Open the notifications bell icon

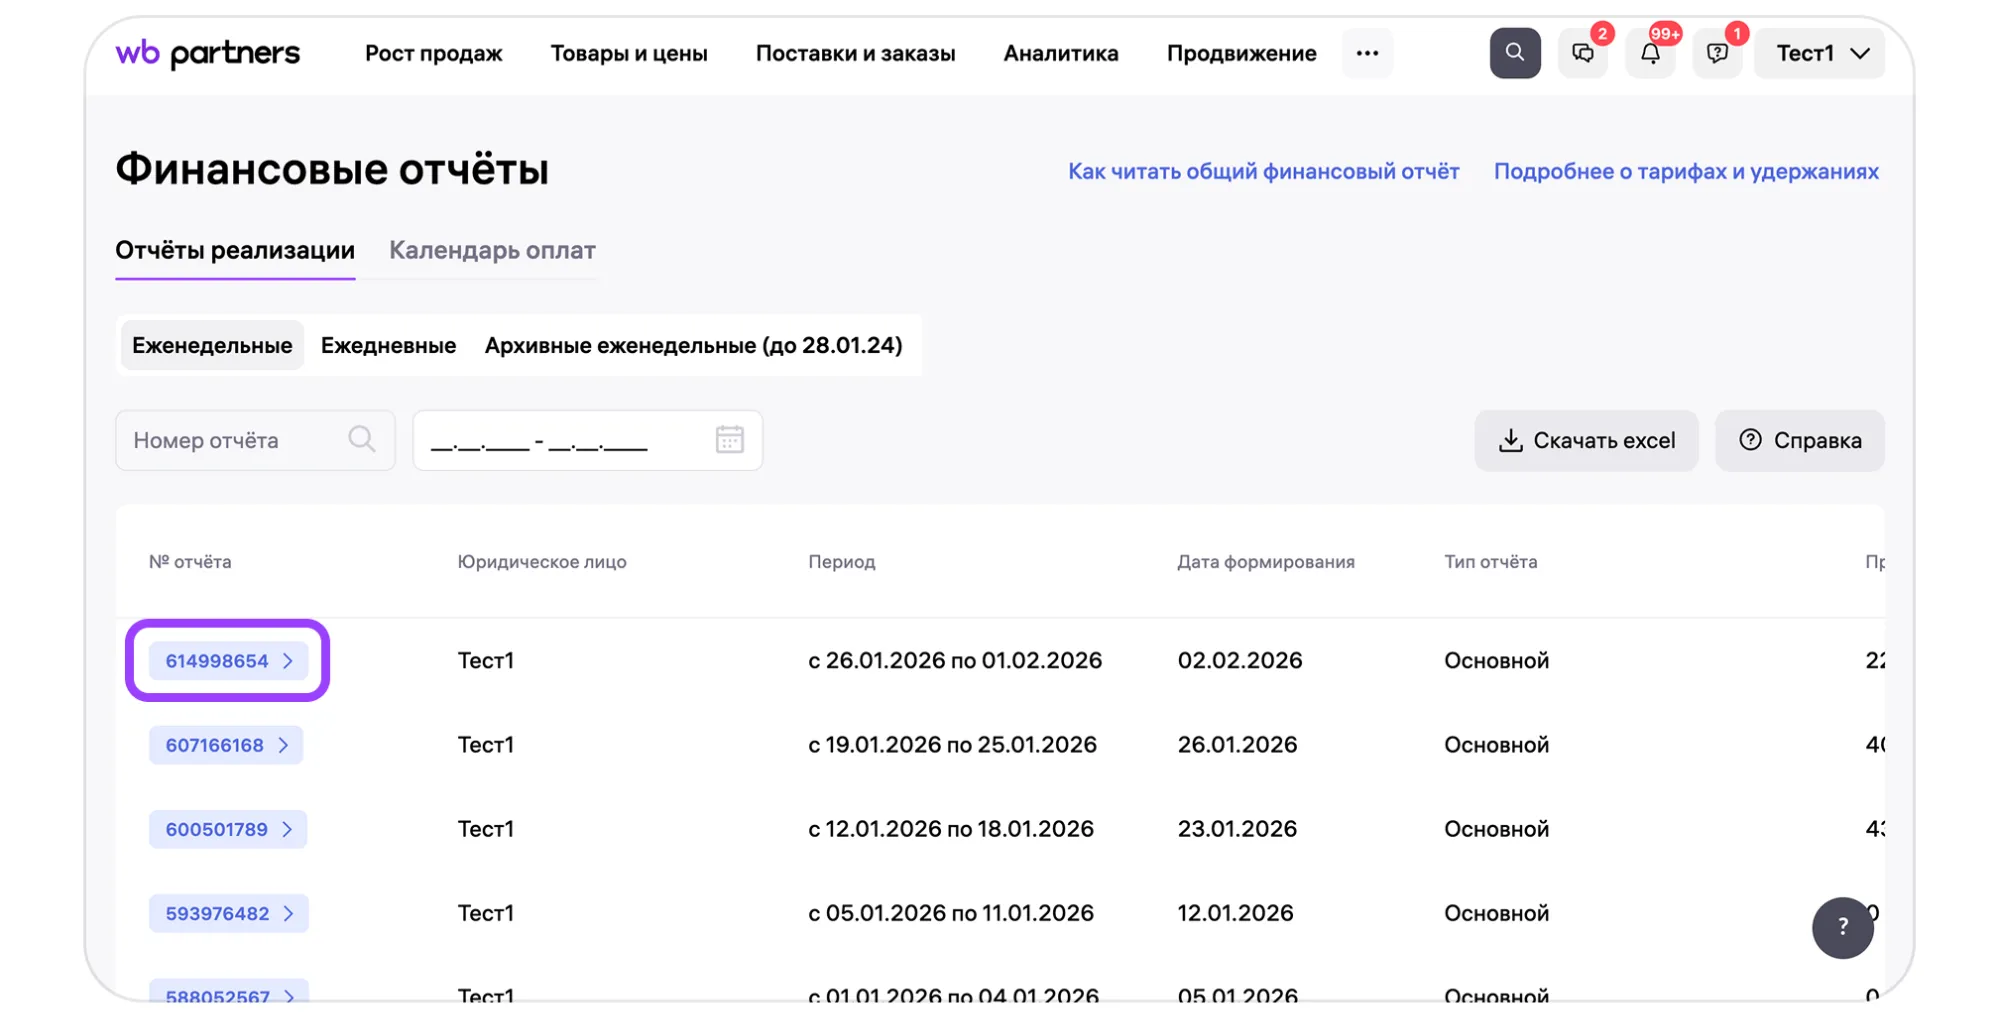pos(1650,54)
